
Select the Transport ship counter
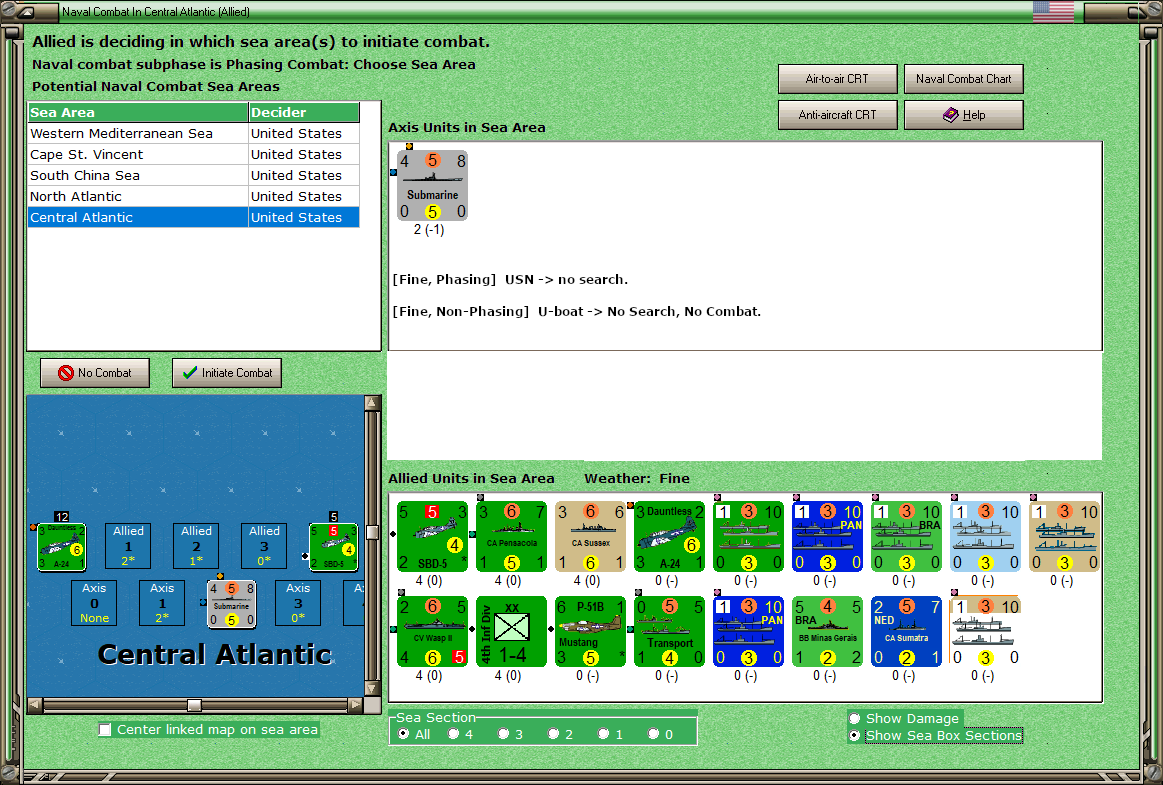pyautogui.click(x=669, y=631)
